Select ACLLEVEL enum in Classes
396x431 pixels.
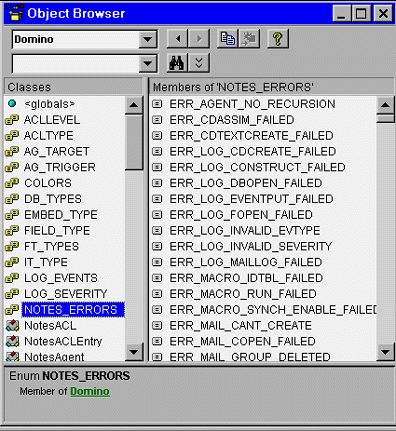(52, 120)
